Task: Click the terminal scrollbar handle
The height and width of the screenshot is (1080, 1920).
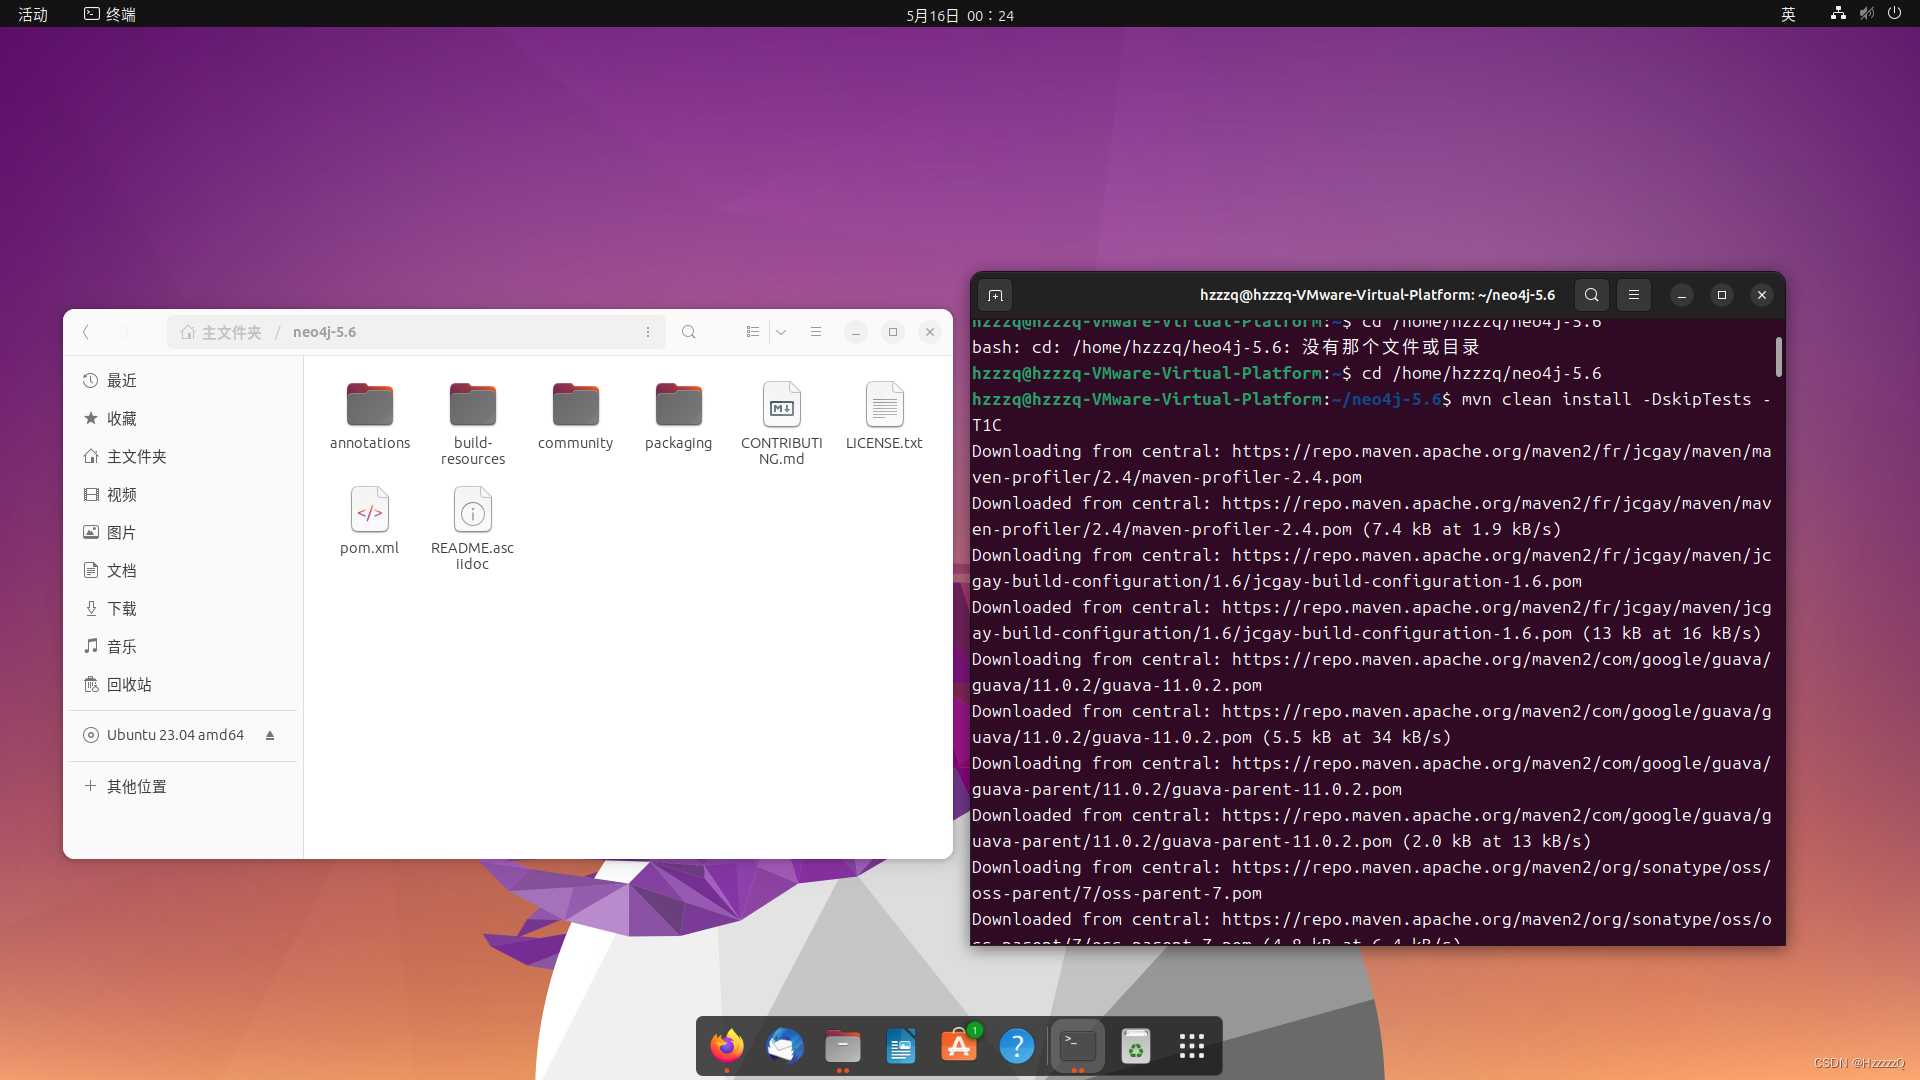Action: pos(1779,357)
